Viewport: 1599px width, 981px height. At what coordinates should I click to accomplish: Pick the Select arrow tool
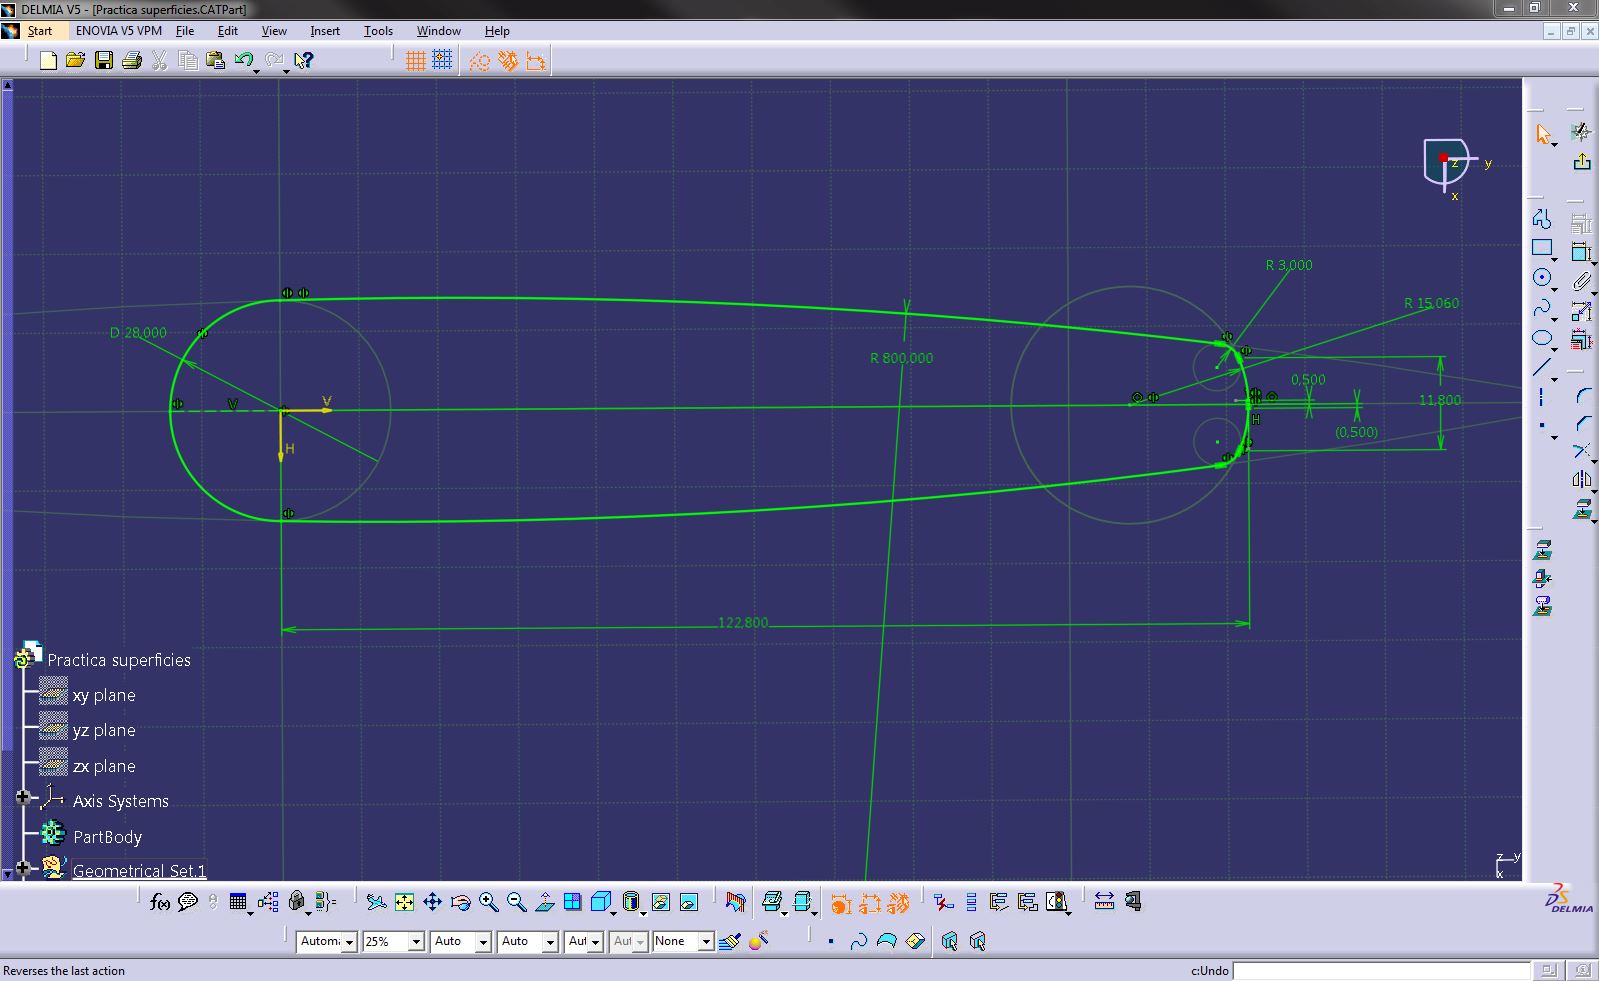1542,133
